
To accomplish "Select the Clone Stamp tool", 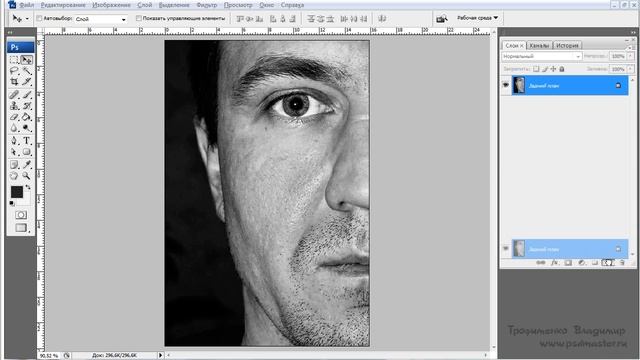I will 14,106.
